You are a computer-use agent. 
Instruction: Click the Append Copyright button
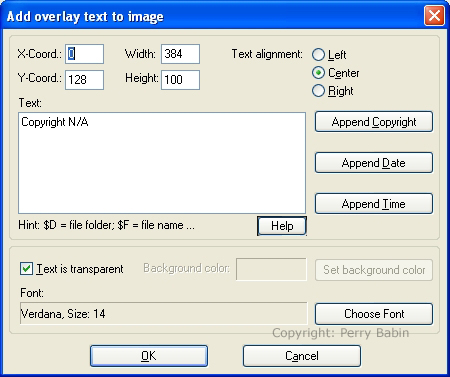374,122
